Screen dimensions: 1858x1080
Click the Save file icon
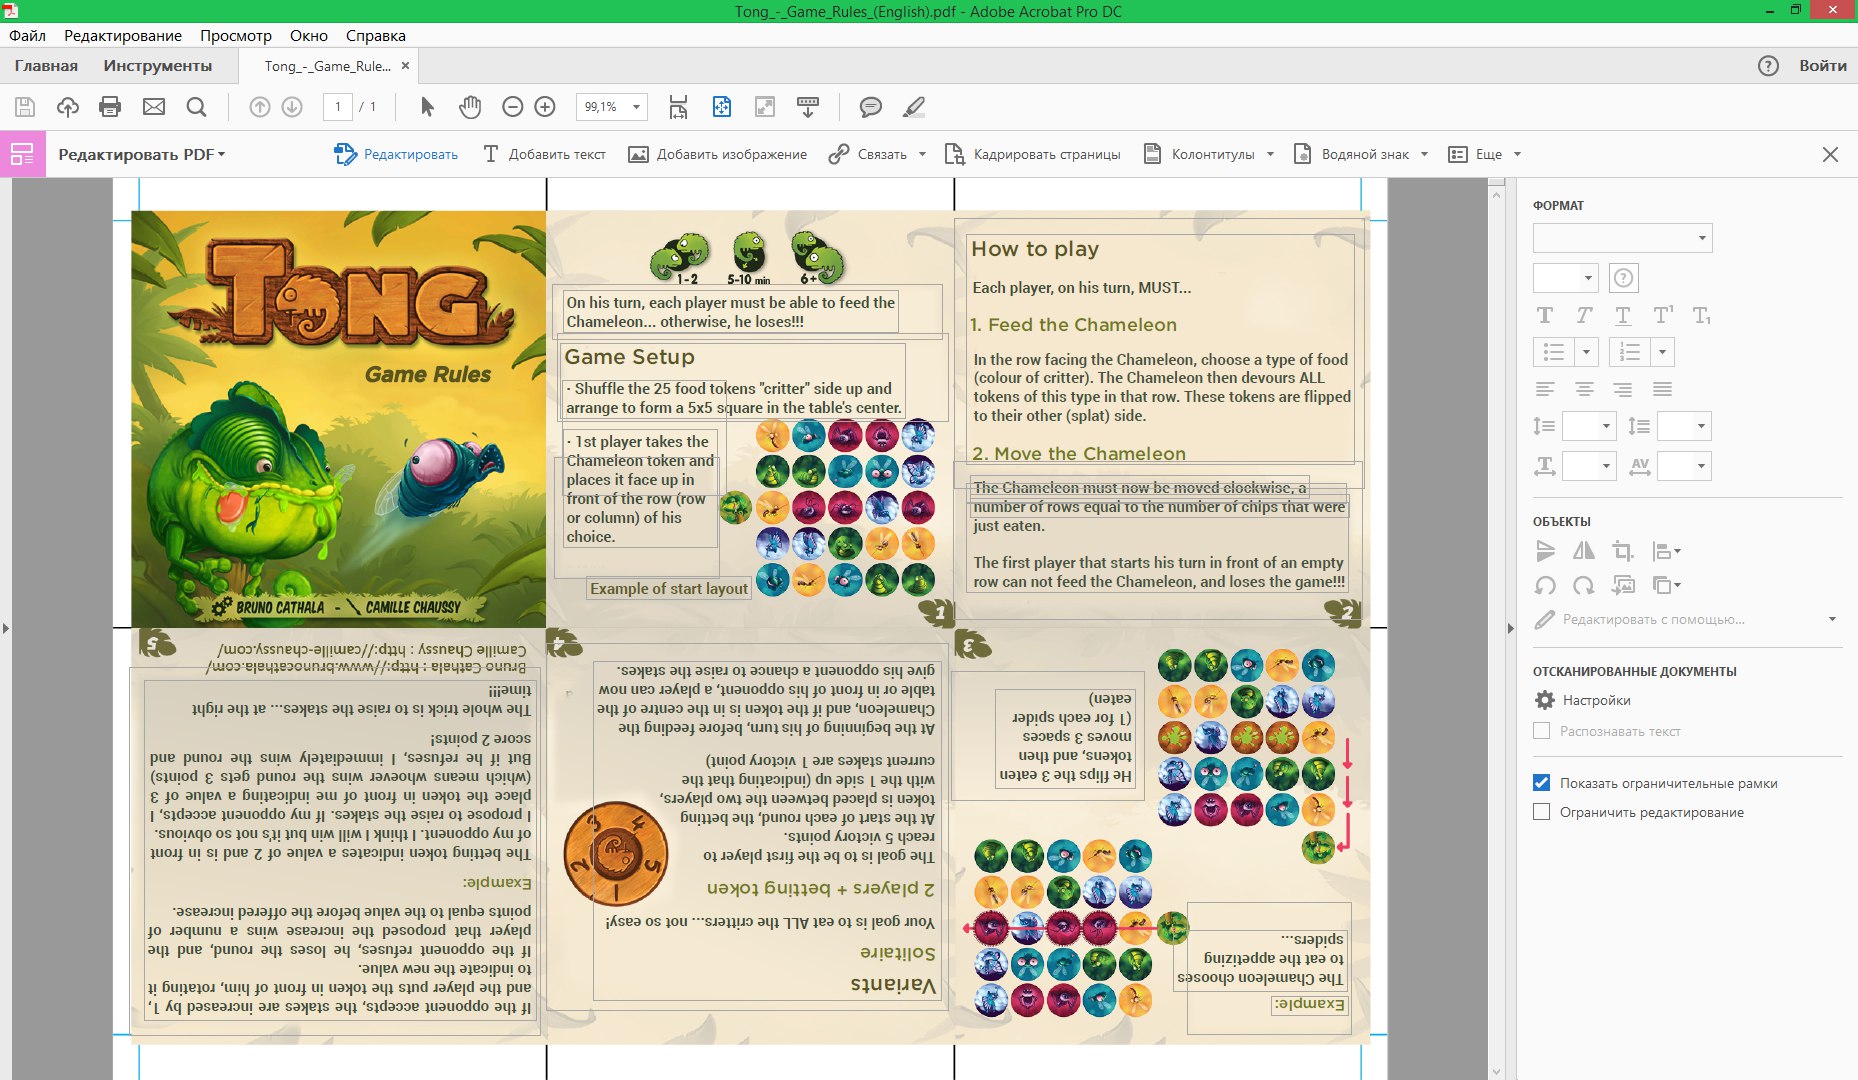pyautogui.click(x=25, y=107)
